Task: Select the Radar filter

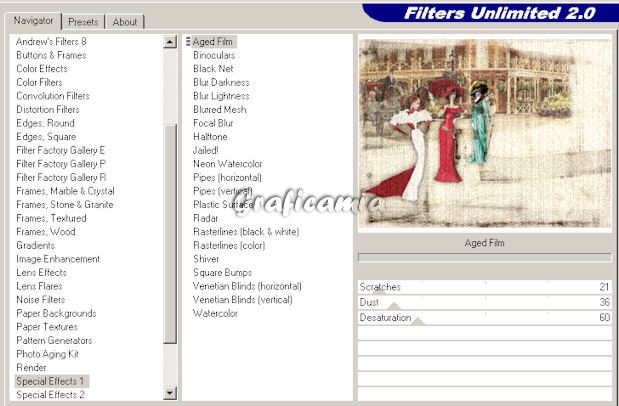Action: coord(205,218)
